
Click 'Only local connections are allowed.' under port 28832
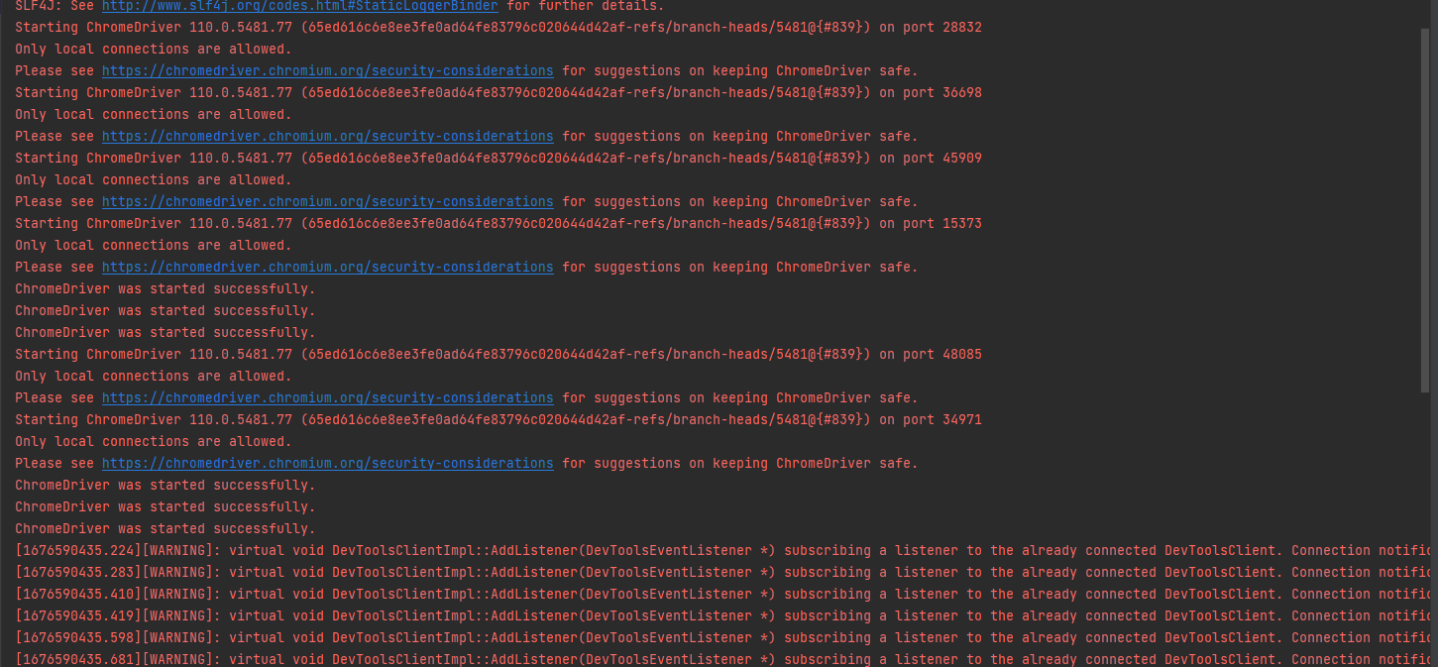[153, 49]
